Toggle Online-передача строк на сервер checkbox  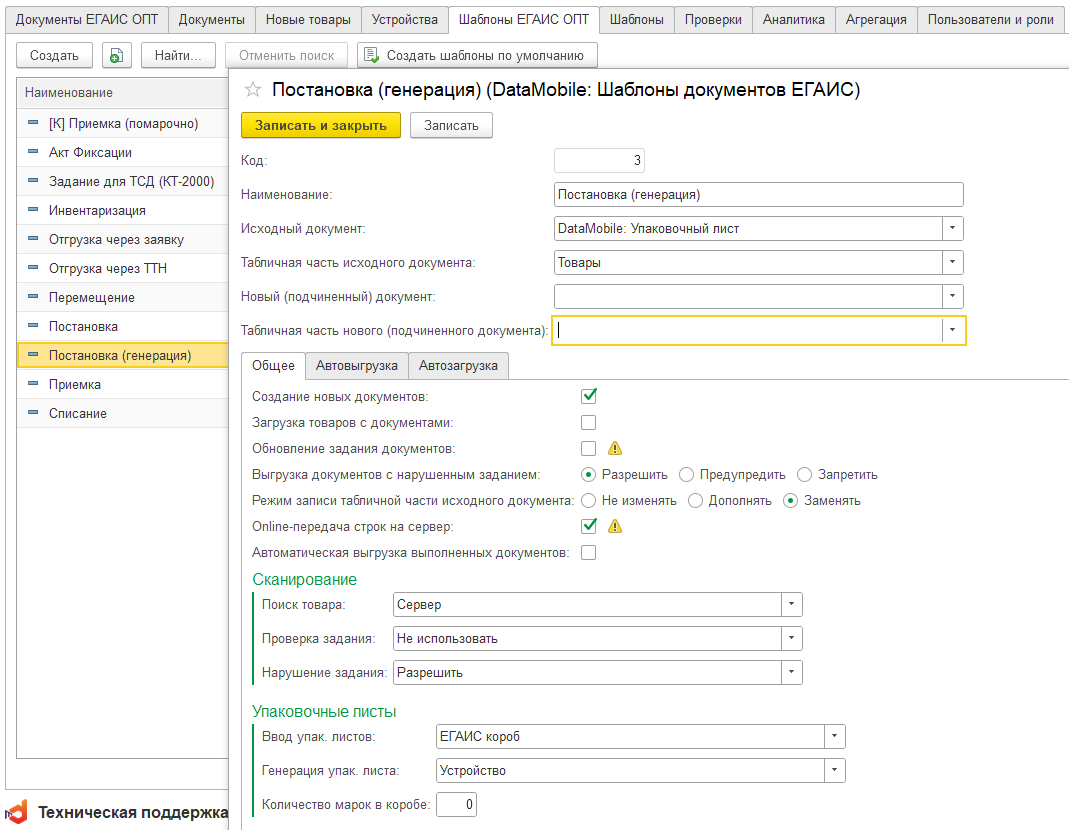[x=588, y=526]
